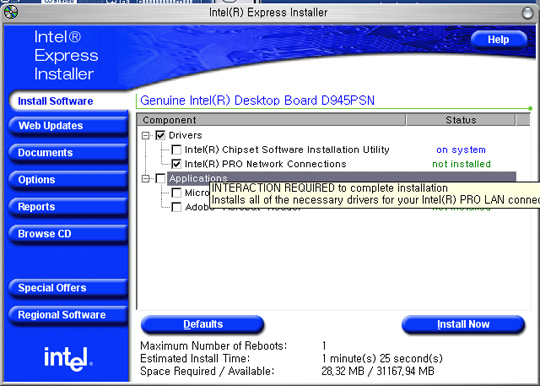Click the Component column header
This screenshot has width=540, height=386.
[x=271, y=120]
